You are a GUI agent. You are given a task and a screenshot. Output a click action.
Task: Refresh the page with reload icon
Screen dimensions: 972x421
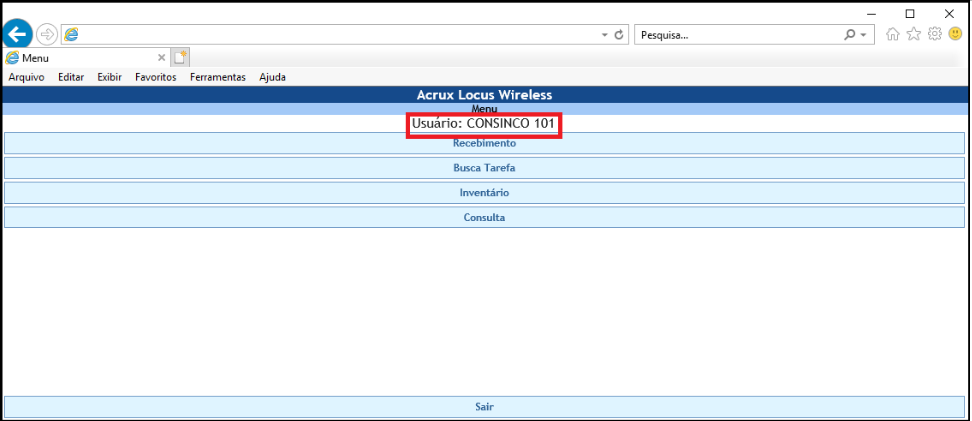coord(619,35)
